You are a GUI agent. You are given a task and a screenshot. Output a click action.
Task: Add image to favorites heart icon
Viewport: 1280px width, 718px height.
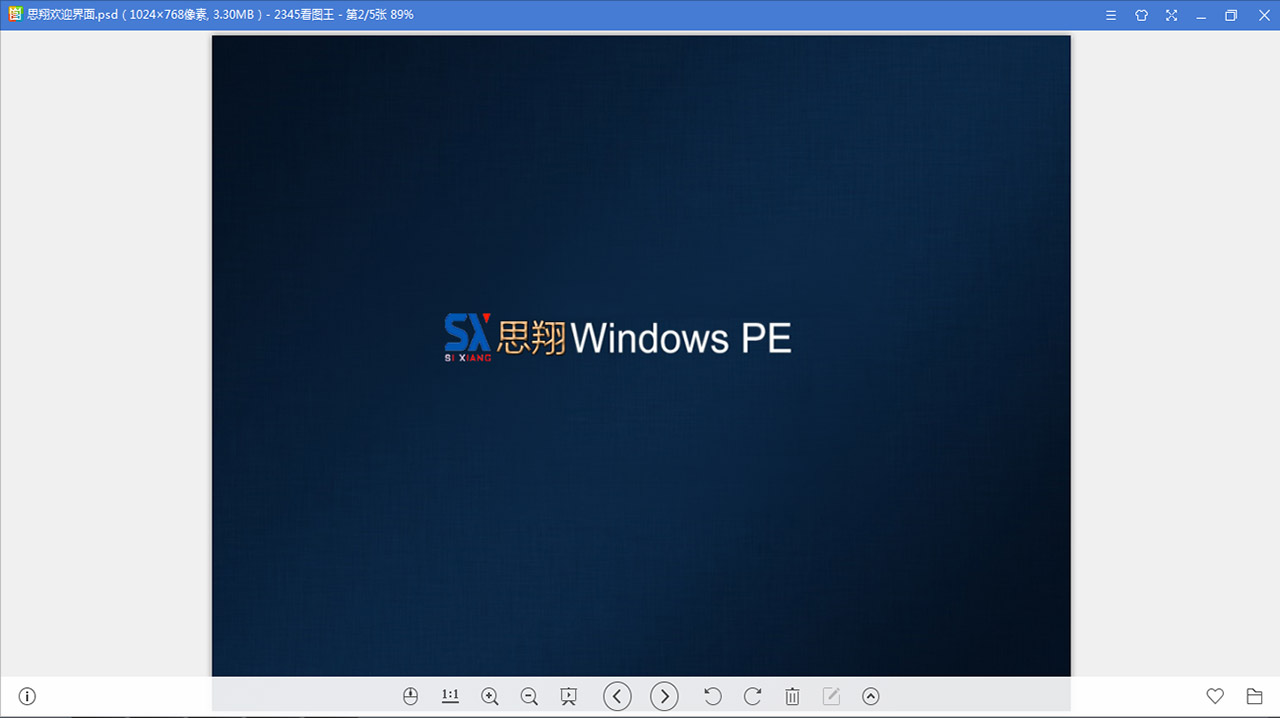(x=1215, y=696)
